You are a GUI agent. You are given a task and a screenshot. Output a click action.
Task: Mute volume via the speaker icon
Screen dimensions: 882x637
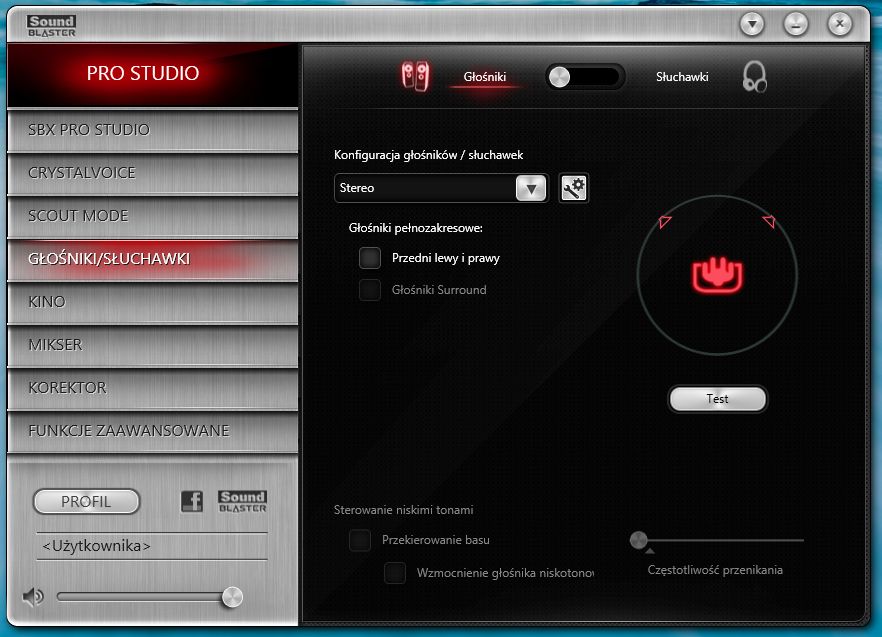point(33,596)
